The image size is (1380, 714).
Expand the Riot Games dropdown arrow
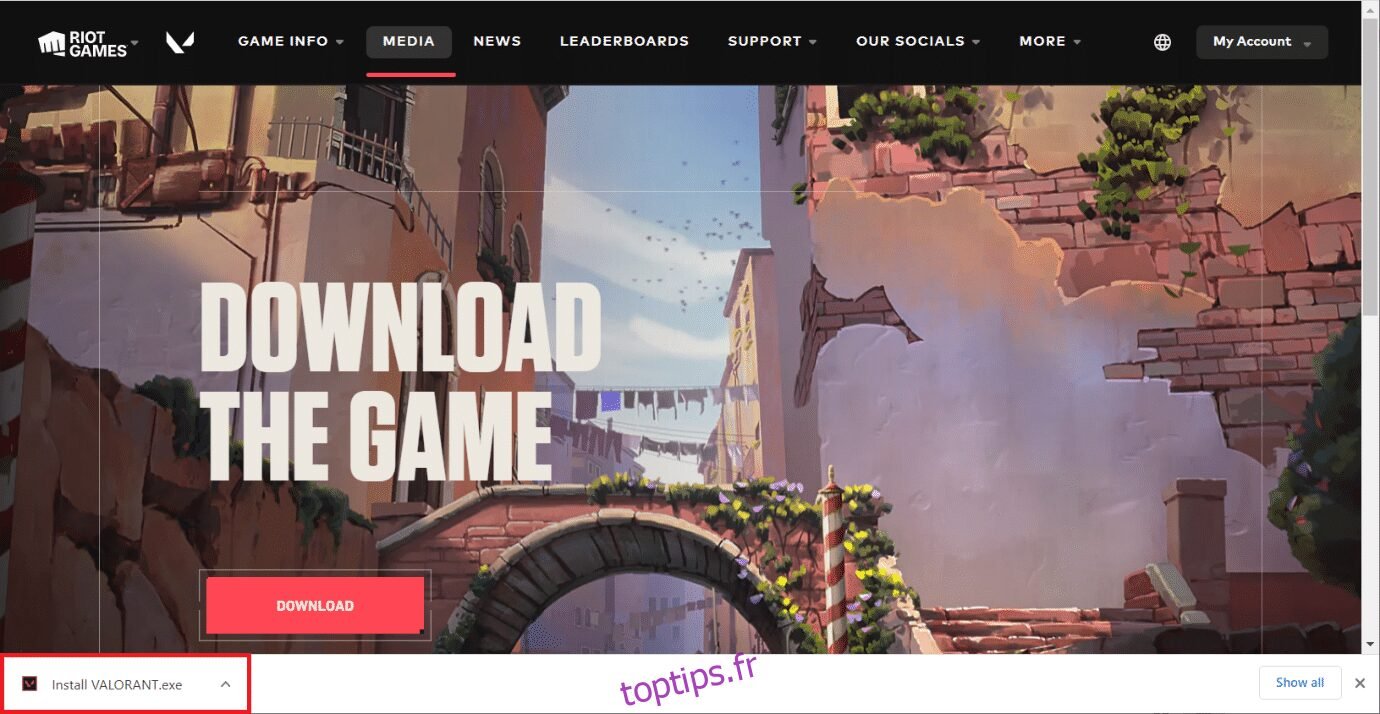click(135, 43)
